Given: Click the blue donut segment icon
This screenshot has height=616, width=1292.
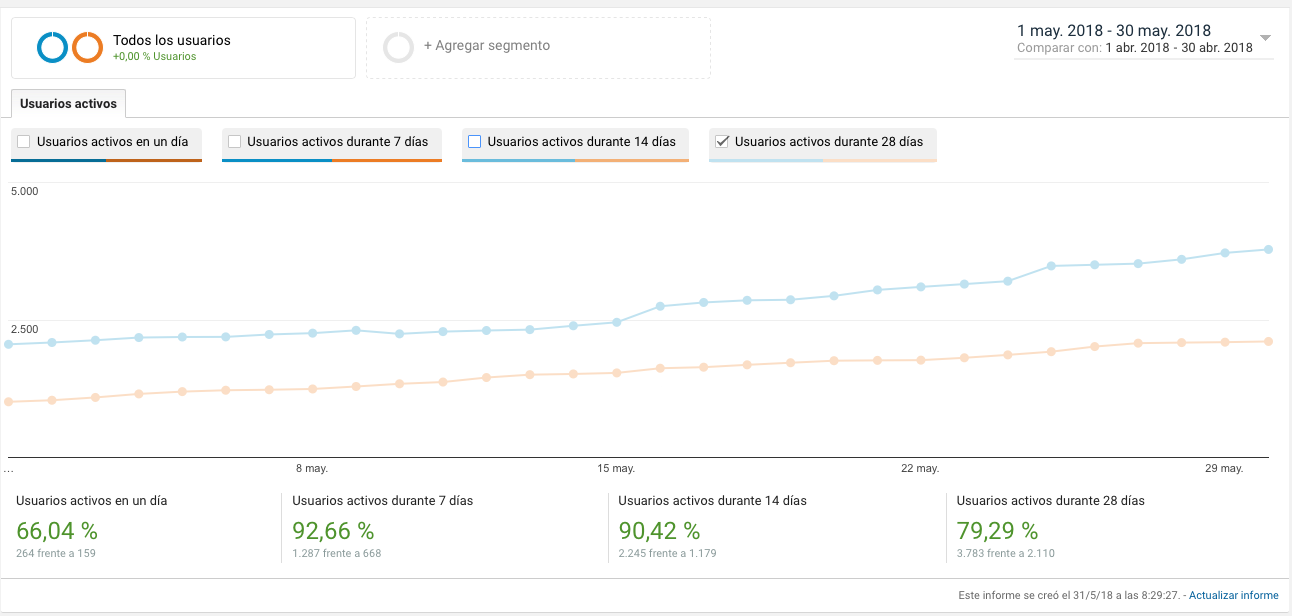Looking at the screenshot, I should click(x=52, y=47).
